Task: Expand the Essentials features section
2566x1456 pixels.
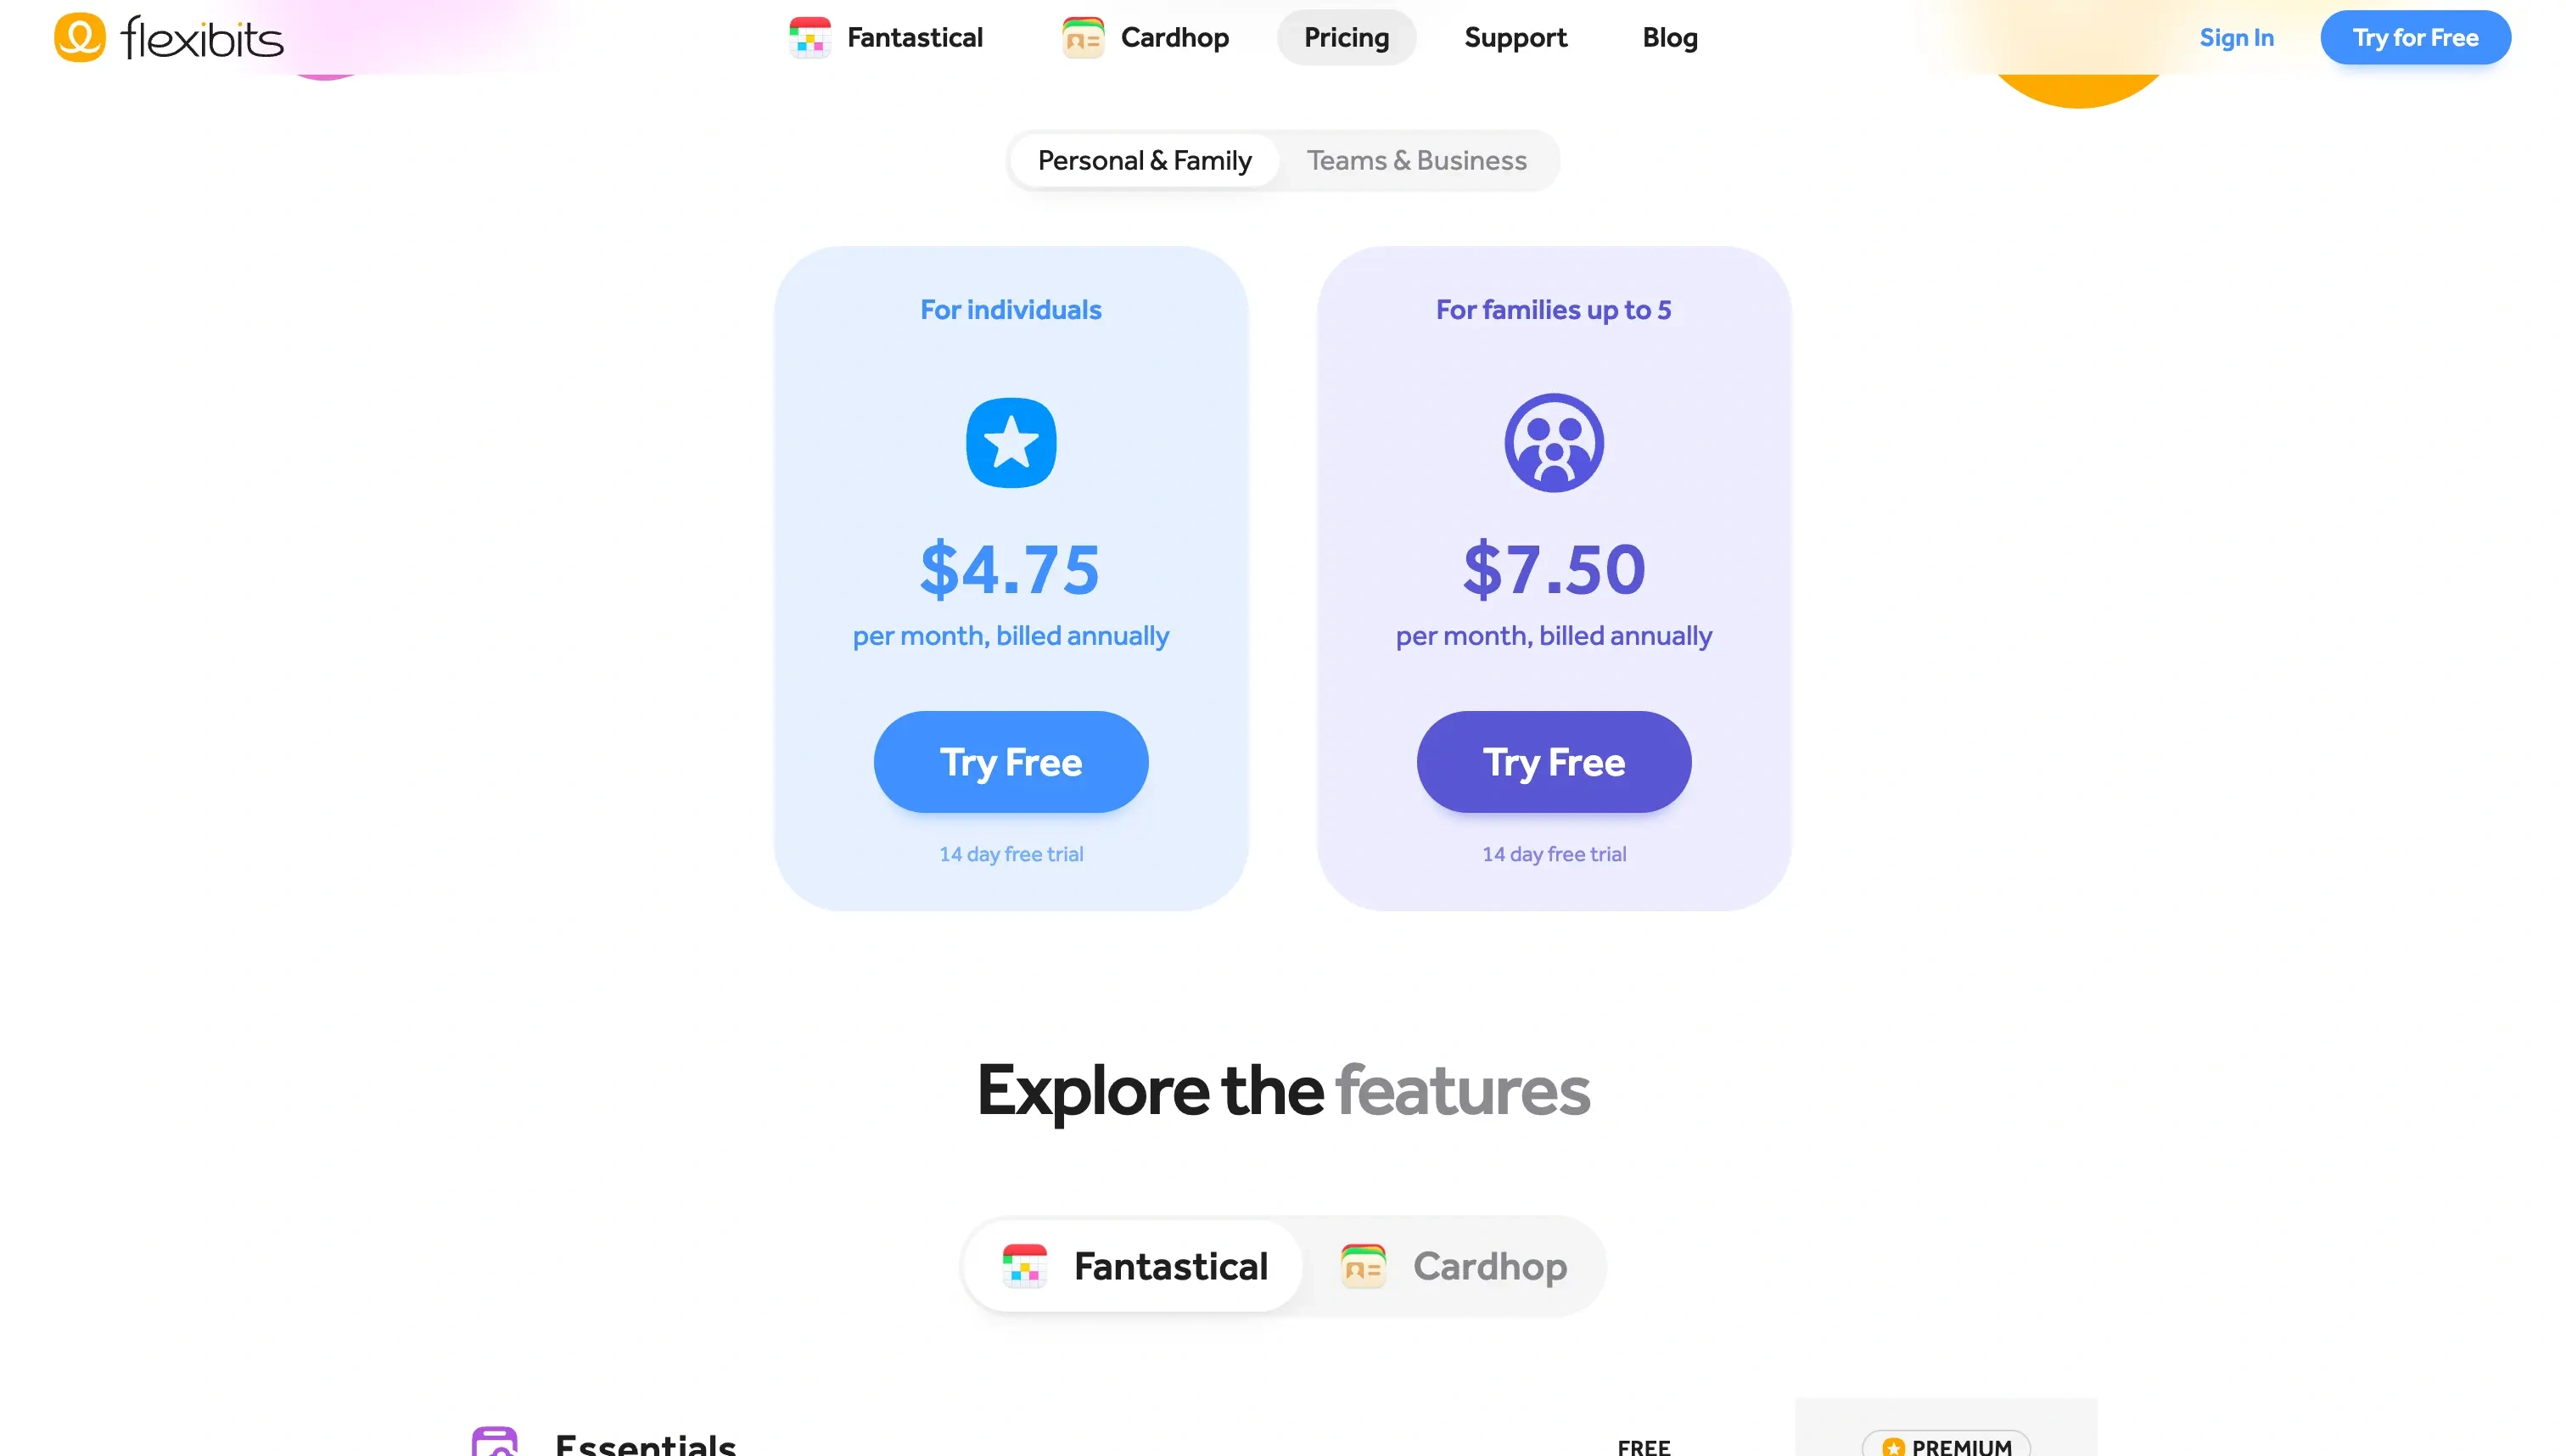Action: pos(645,1442)
